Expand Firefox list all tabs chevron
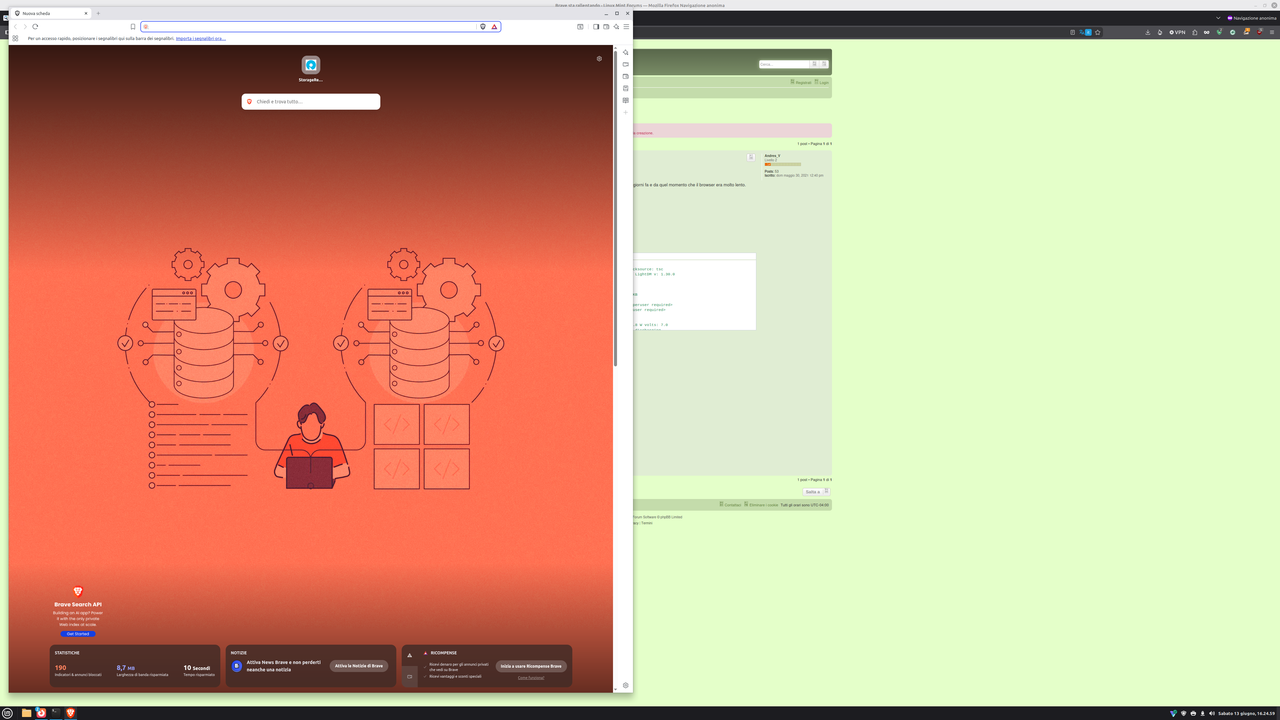1280x720 pixels. (1218, 17)
